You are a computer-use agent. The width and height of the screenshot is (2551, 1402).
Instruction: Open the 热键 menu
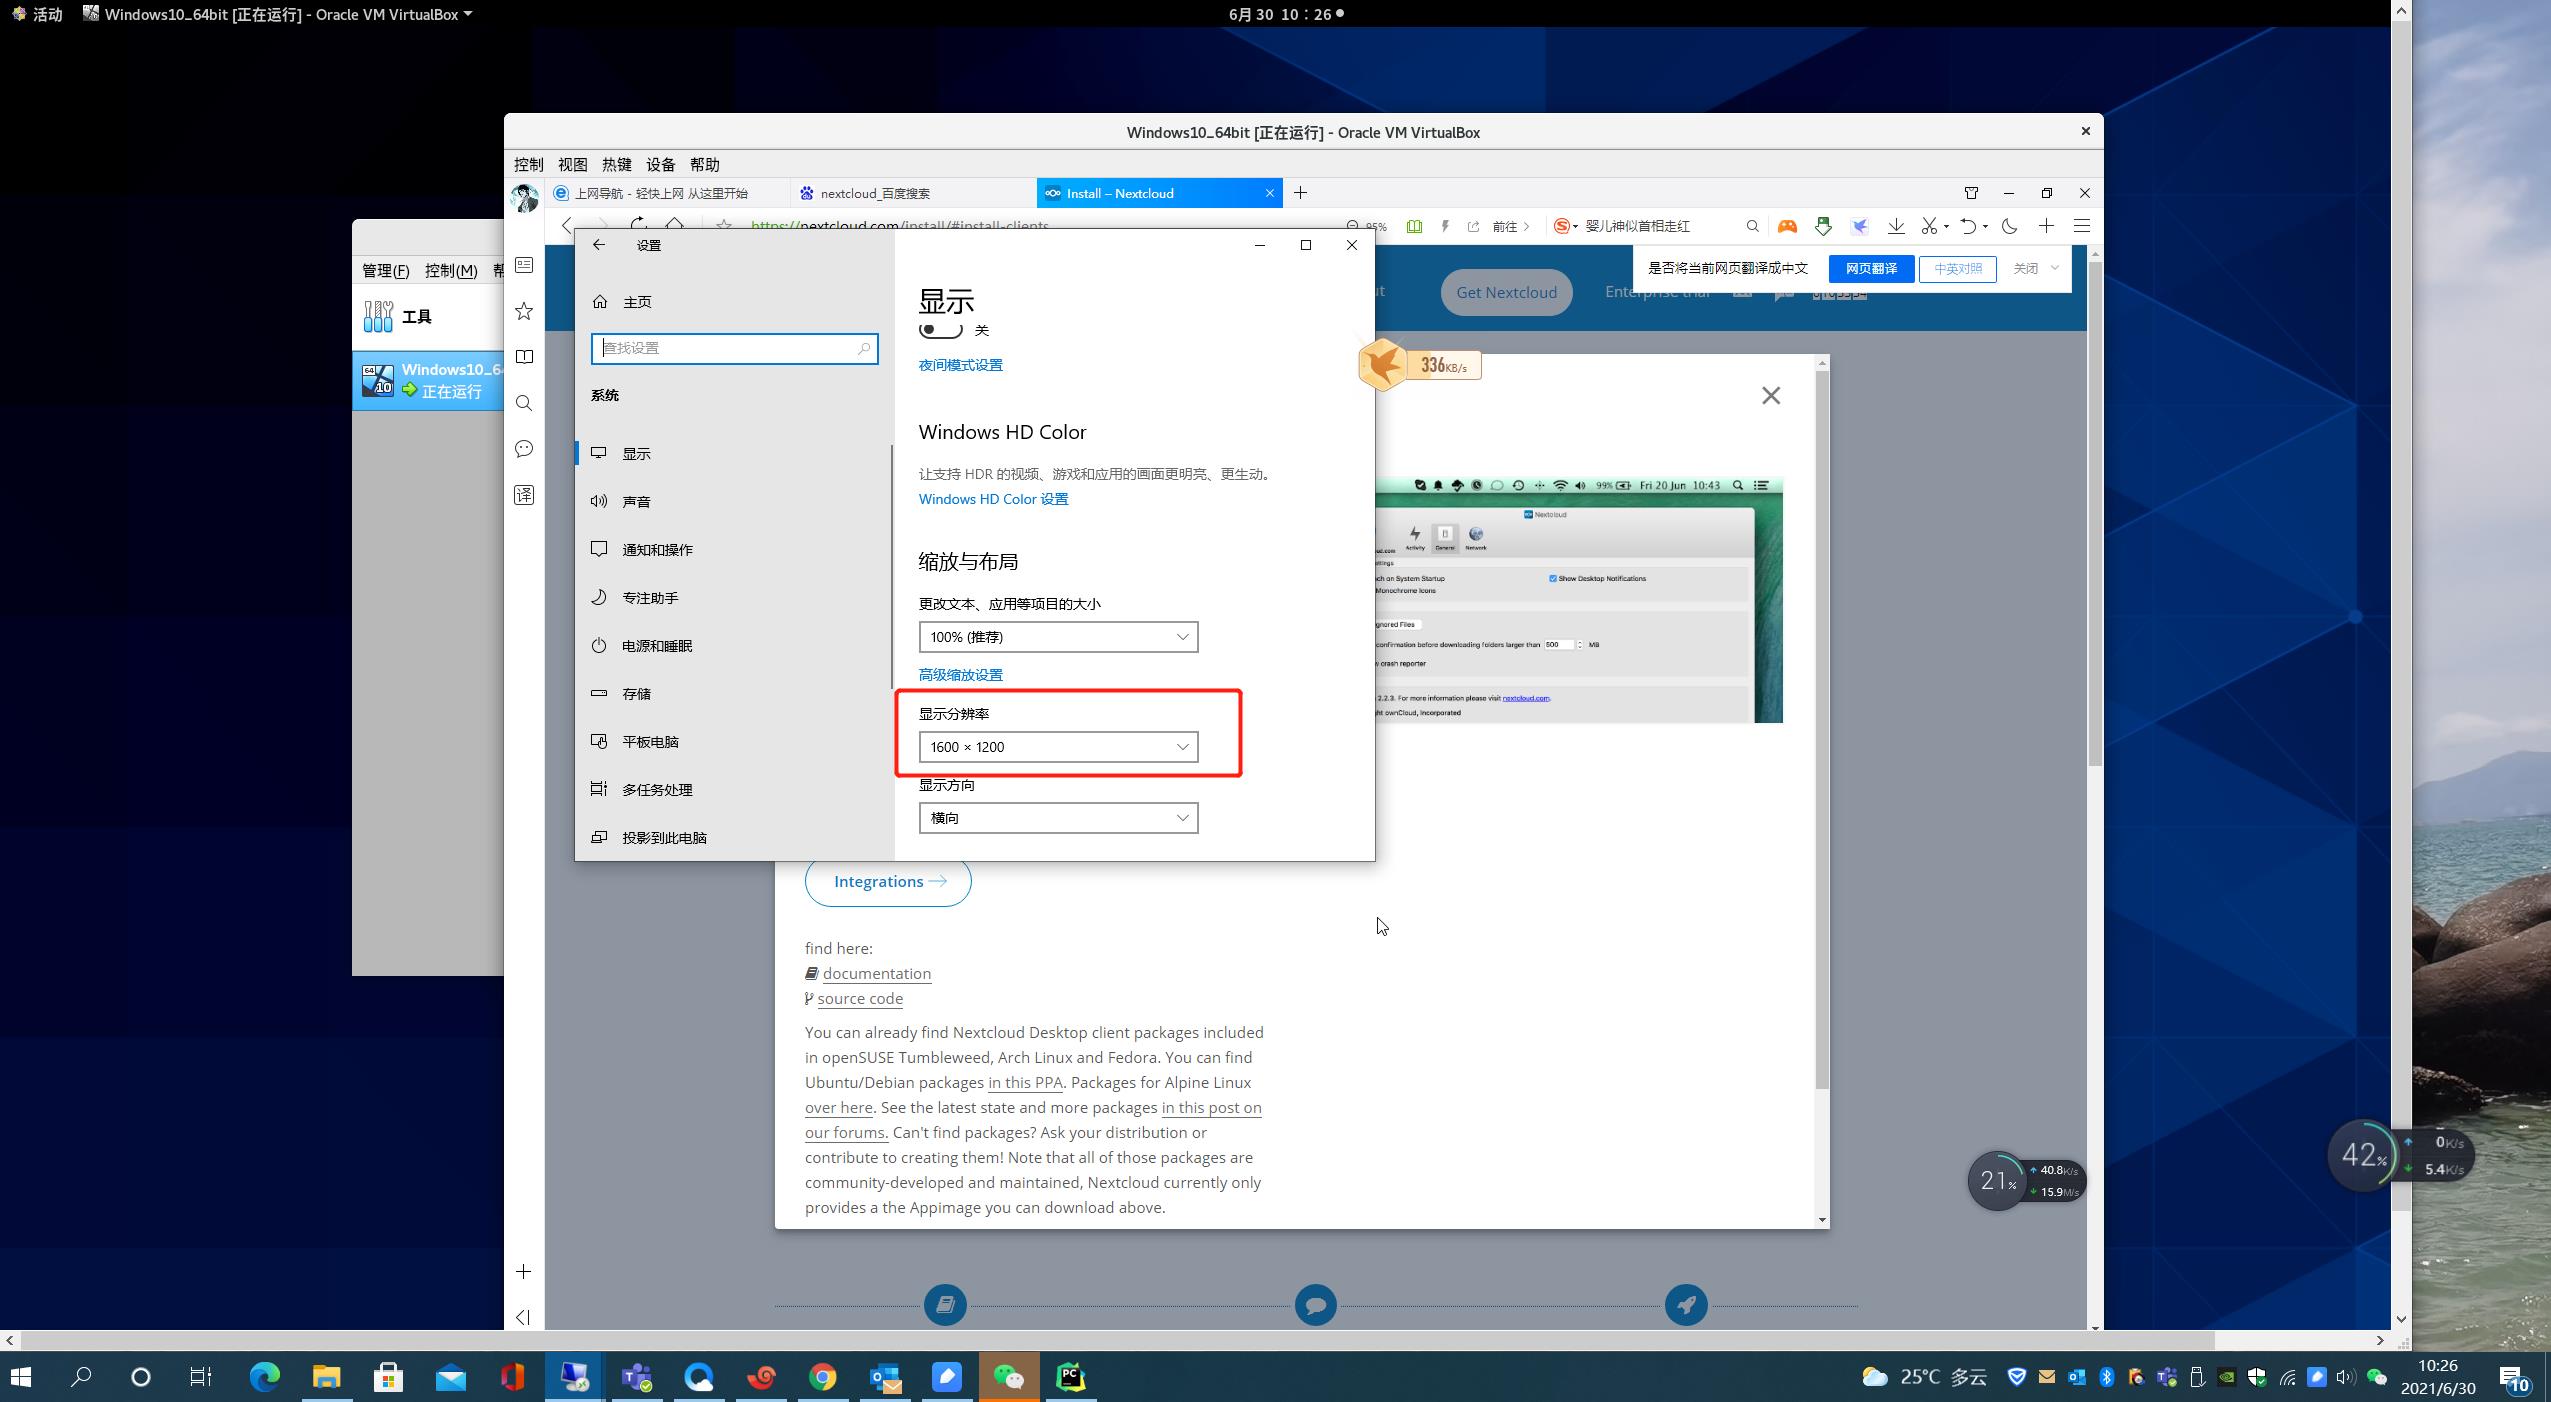coord(617,165)
